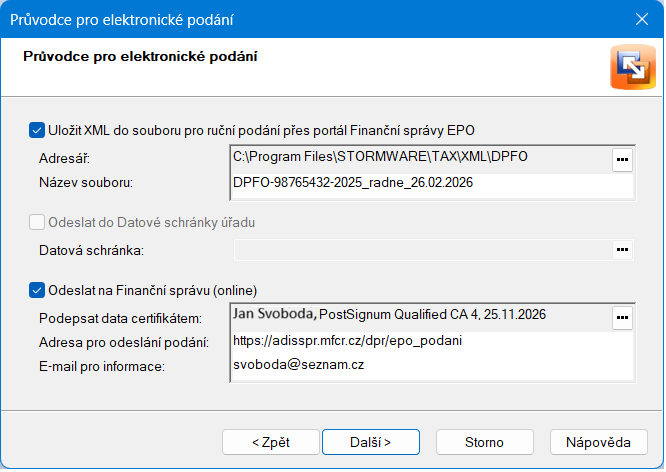Open the Datová schránka ellipsis browse button
666x472 pixels.
click(622, 249)
